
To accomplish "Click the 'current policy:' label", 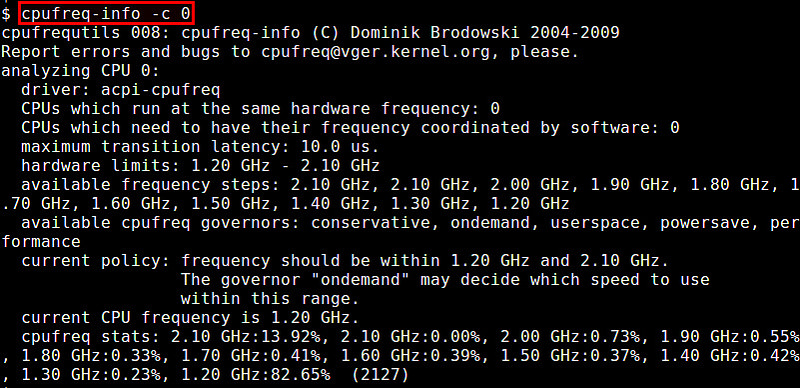I will click(x=96, y=261).
